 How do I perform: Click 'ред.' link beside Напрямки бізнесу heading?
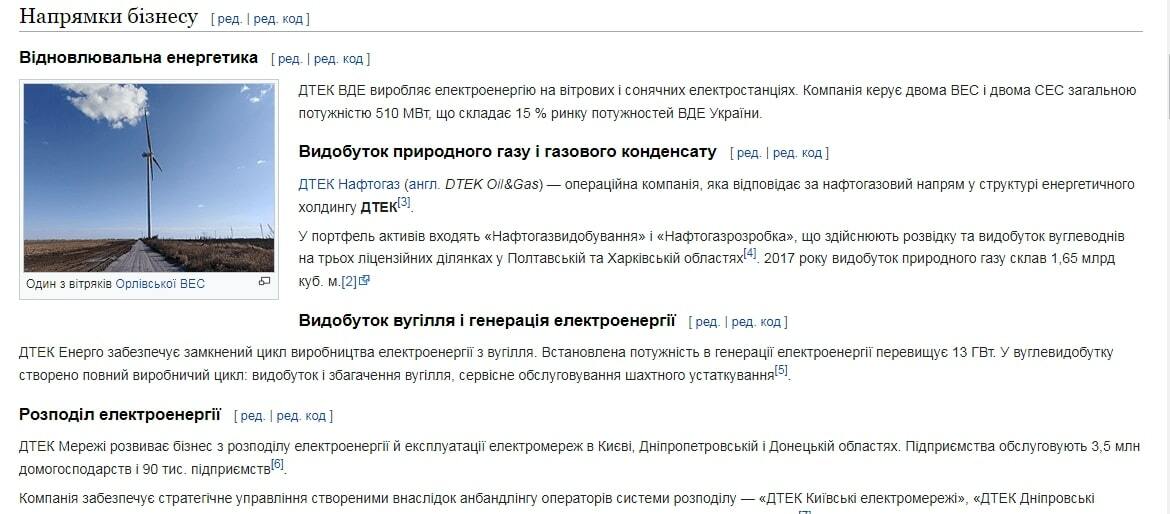point(229,19)
